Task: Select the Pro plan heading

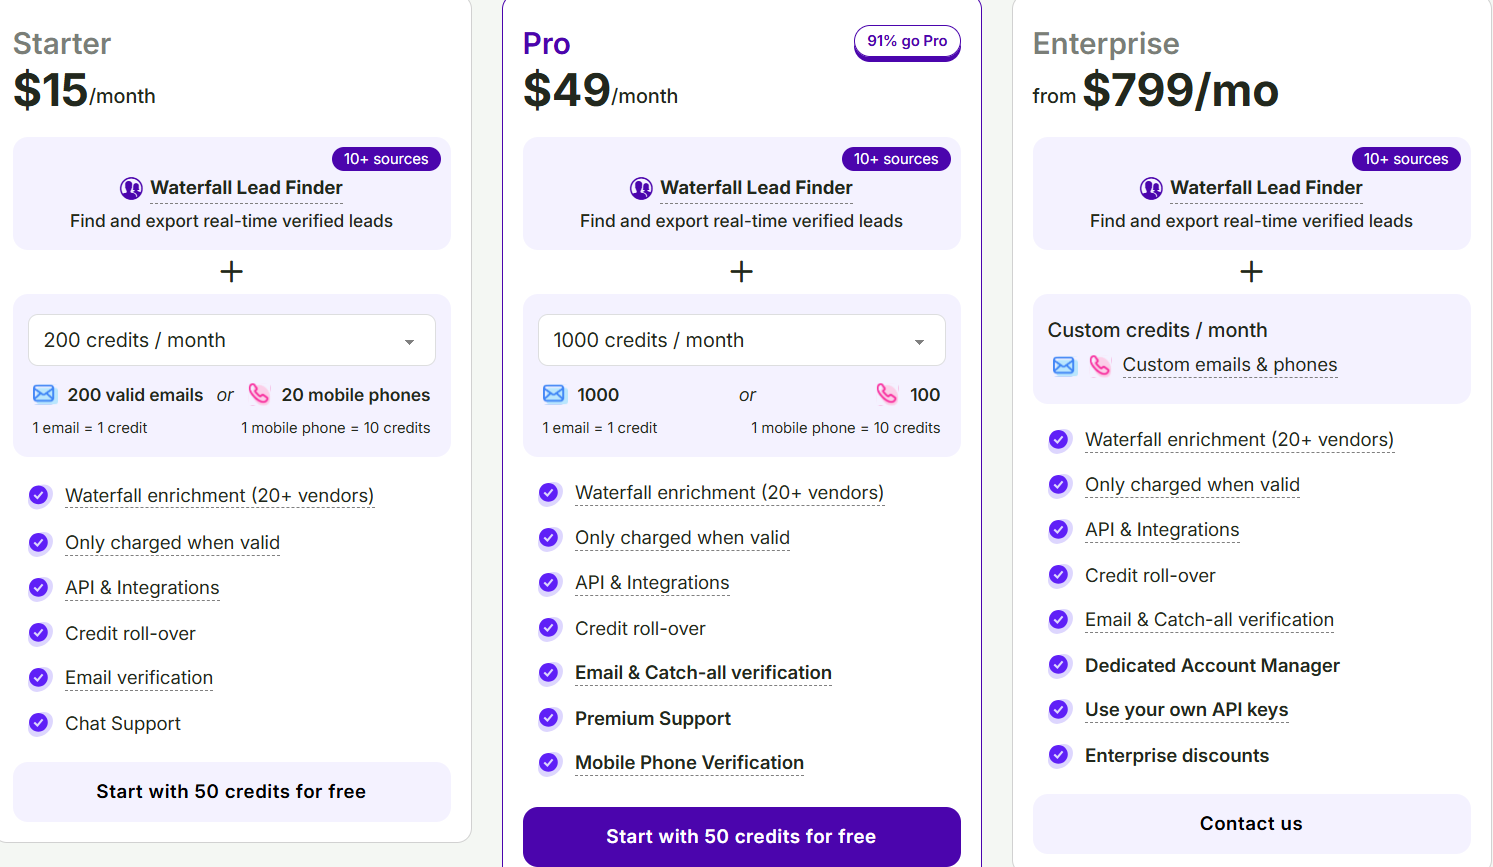Action: [x=545, y=43]
